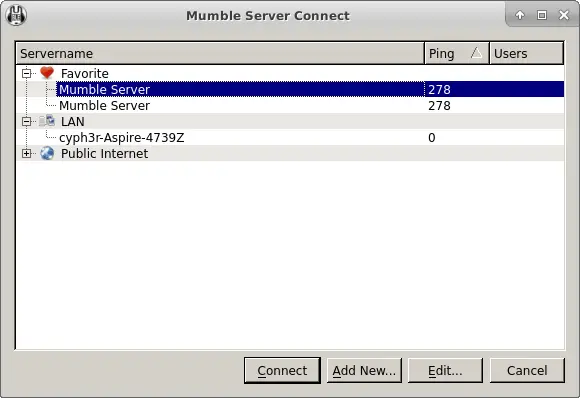
Task: Sort by Servername column header
Action: (x=220, y=53)
